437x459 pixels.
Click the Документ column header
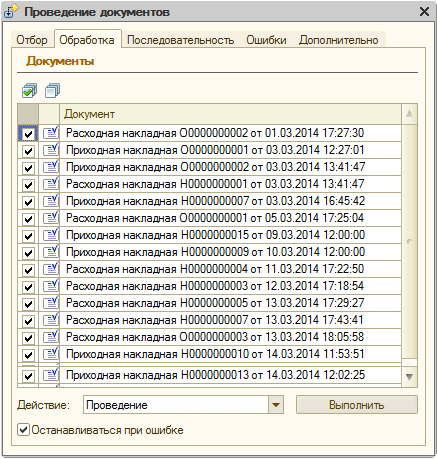click(230, 114)
